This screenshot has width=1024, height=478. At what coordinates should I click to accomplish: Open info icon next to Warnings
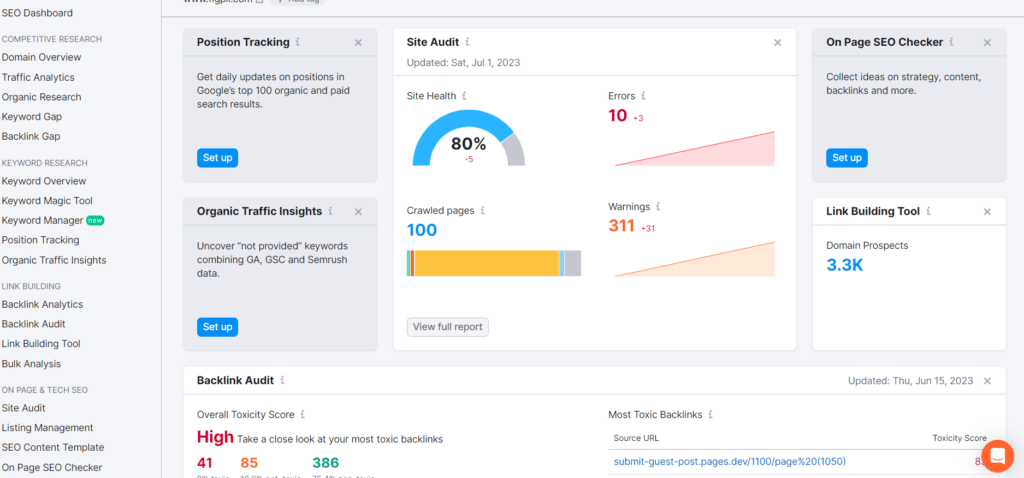point(658,206)
